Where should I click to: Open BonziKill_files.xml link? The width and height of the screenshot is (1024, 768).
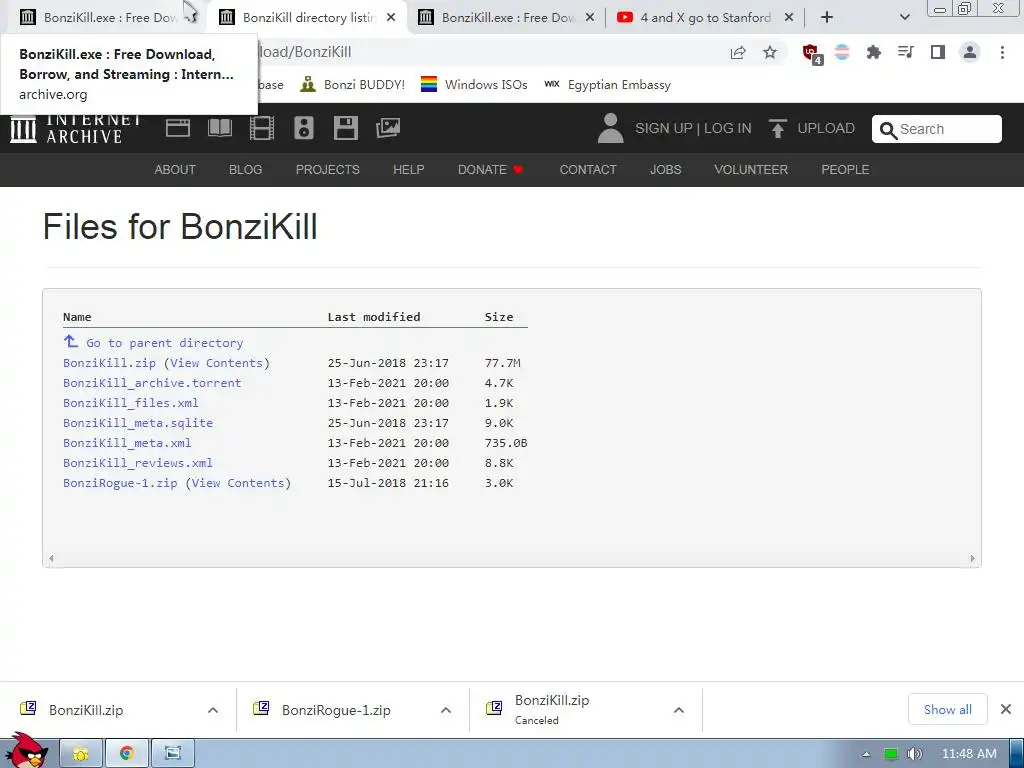point(131,403)
